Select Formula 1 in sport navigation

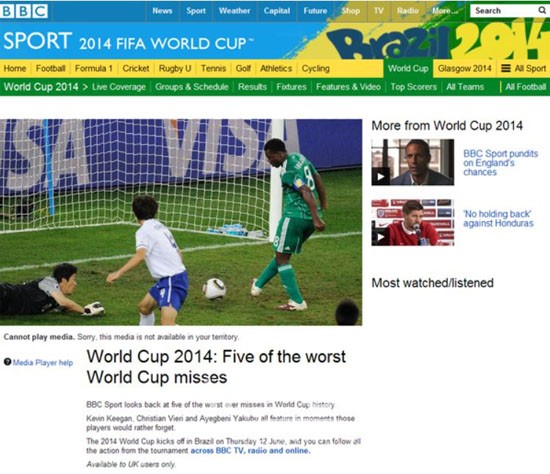94,68
